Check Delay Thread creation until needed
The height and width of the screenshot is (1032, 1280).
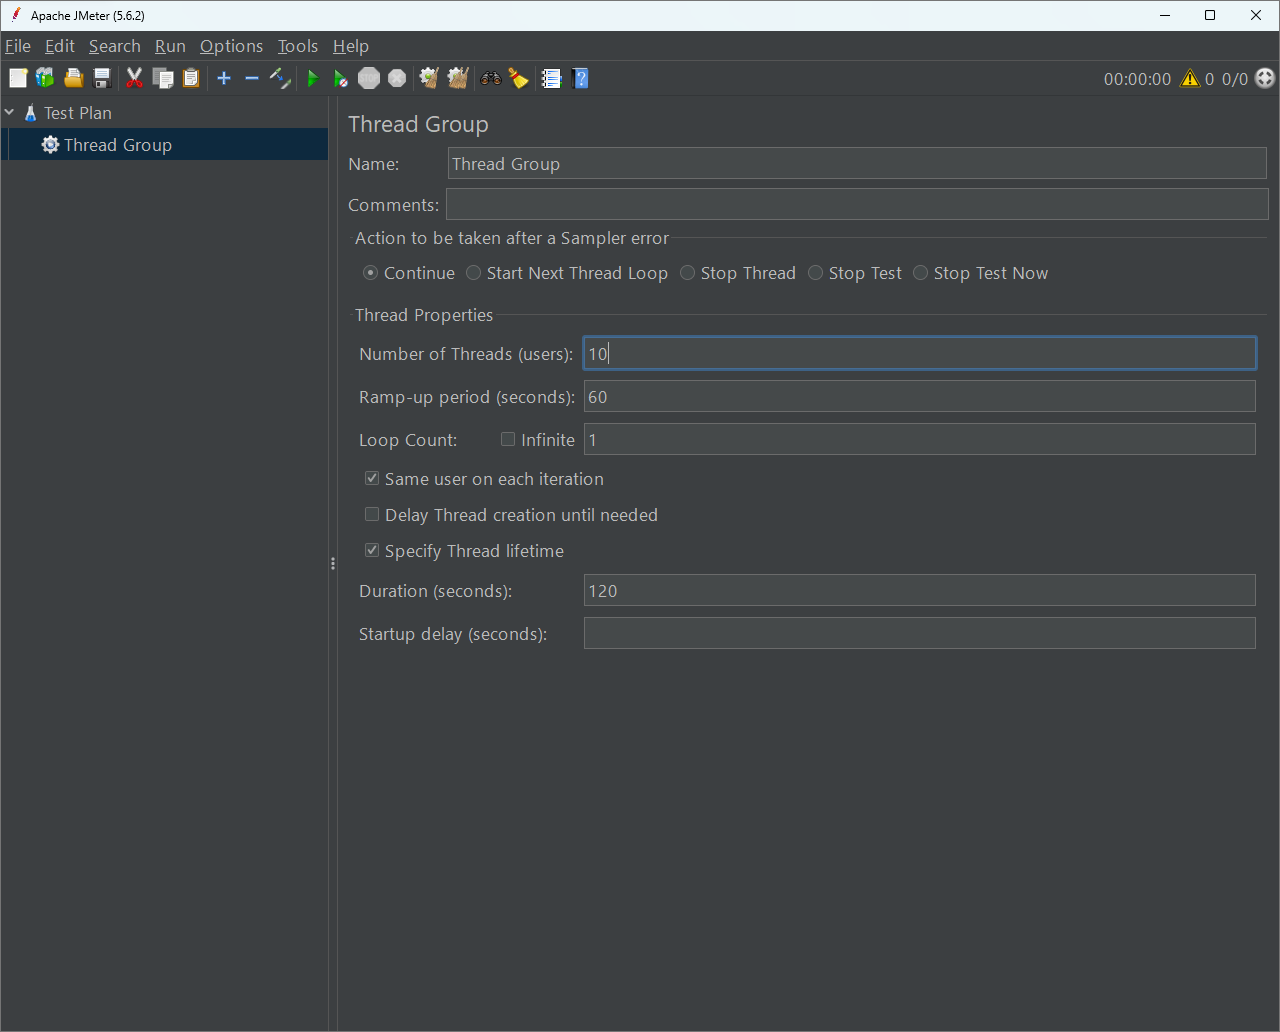[x=372, y=515]
